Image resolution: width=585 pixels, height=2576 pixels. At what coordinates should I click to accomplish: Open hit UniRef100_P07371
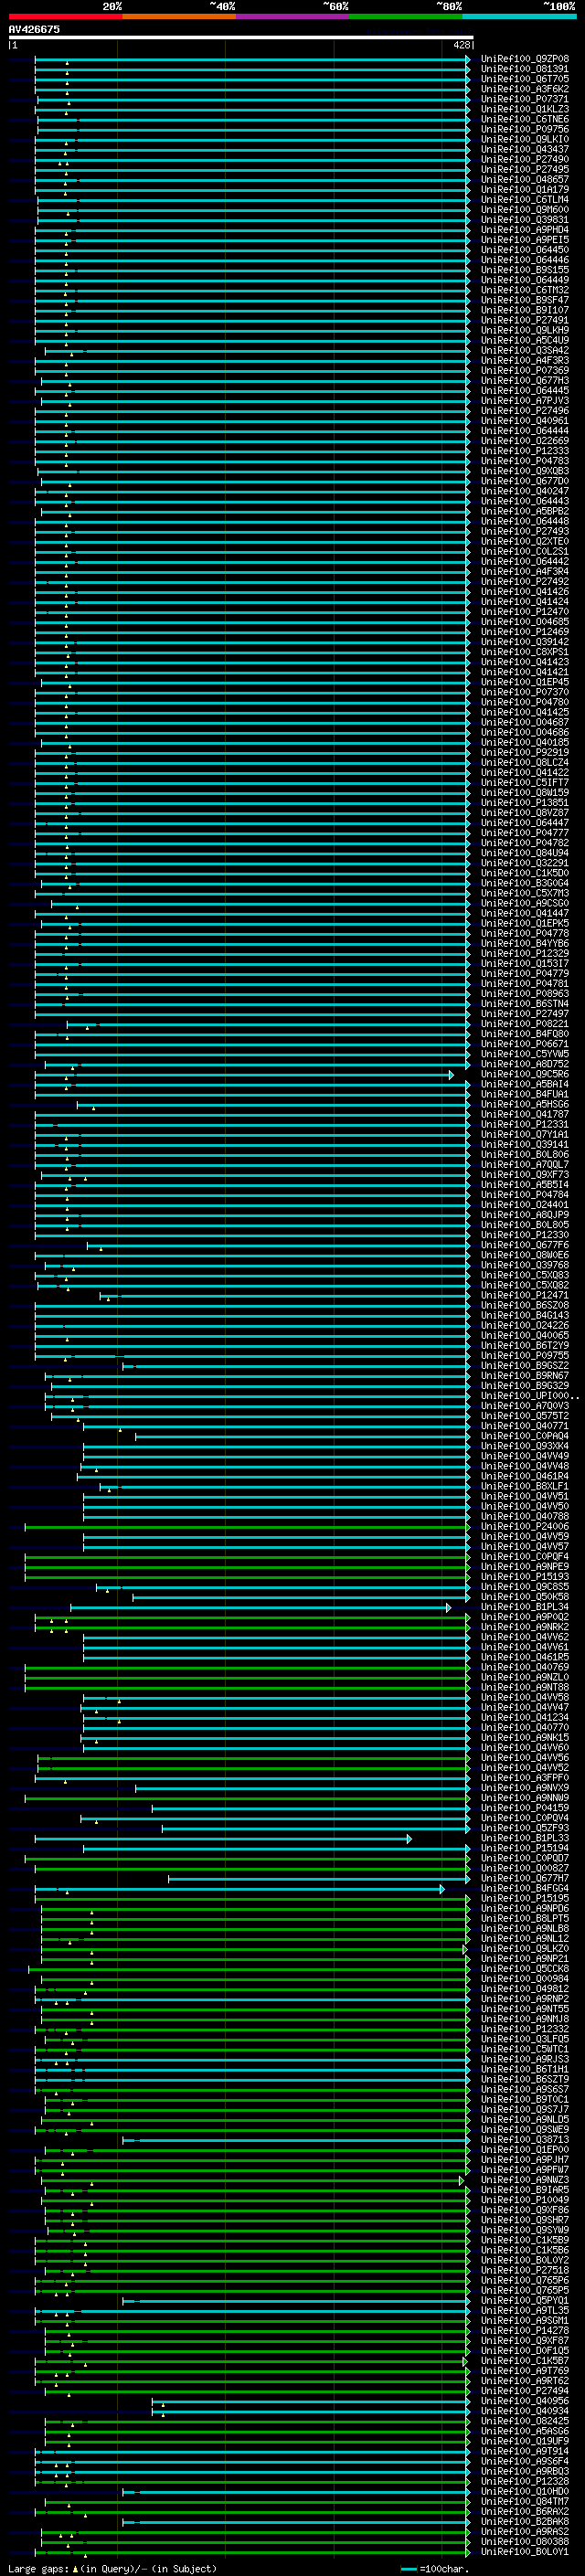pos(524,99)
